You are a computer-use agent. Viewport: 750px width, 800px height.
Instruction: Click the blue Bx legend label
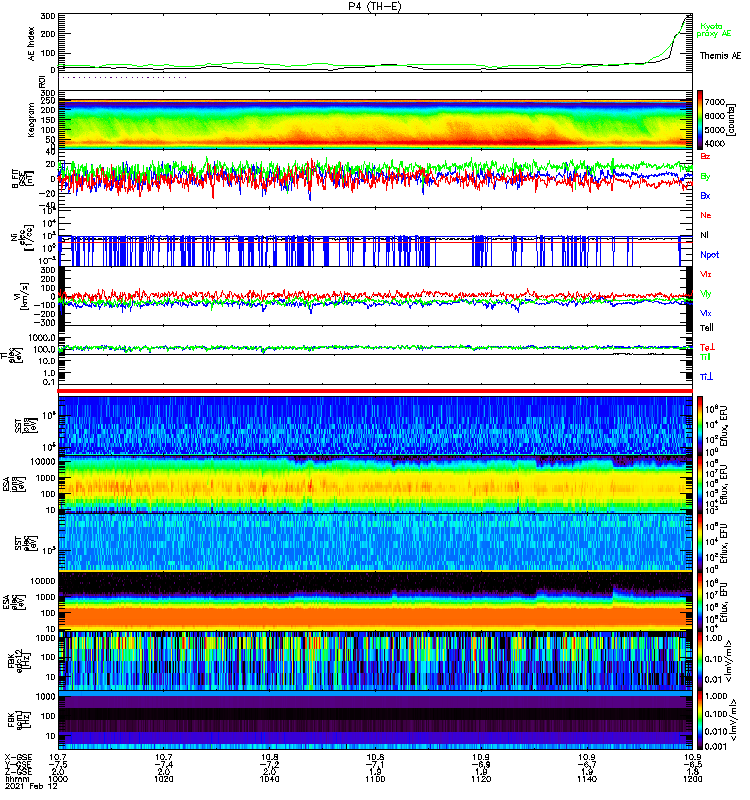point(705,196)
